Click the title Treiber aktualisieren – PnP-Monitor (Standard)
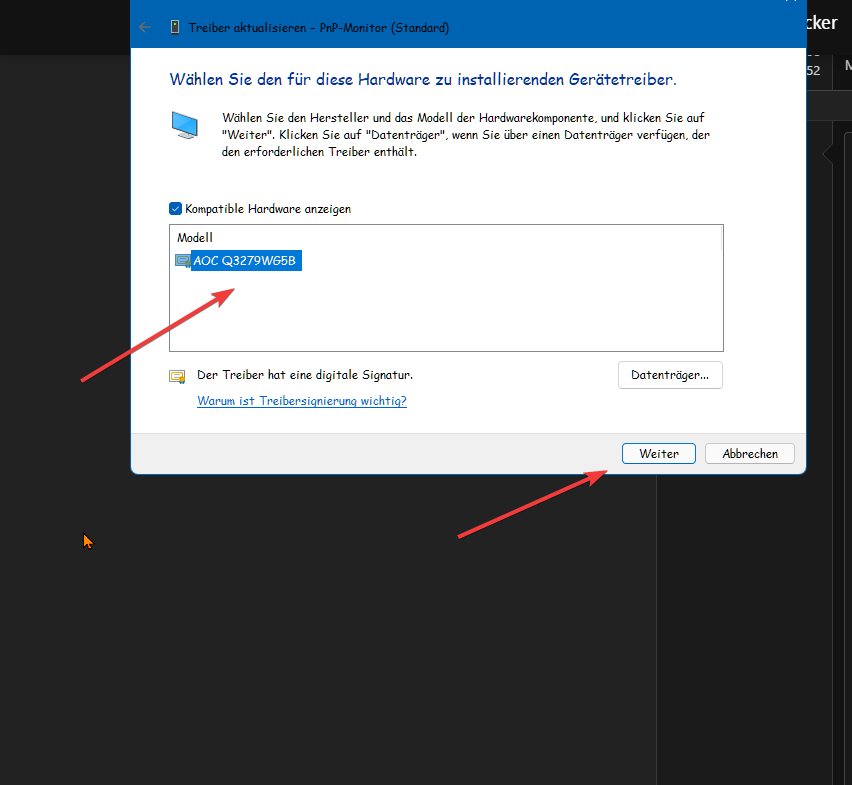852x785 pixels. click(x=318, y=28)
